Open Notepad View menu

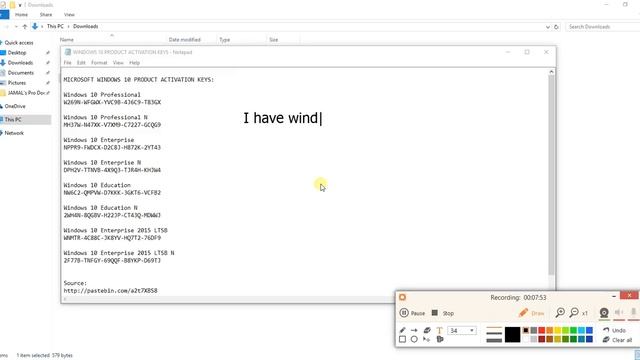(x=118, y=63)
